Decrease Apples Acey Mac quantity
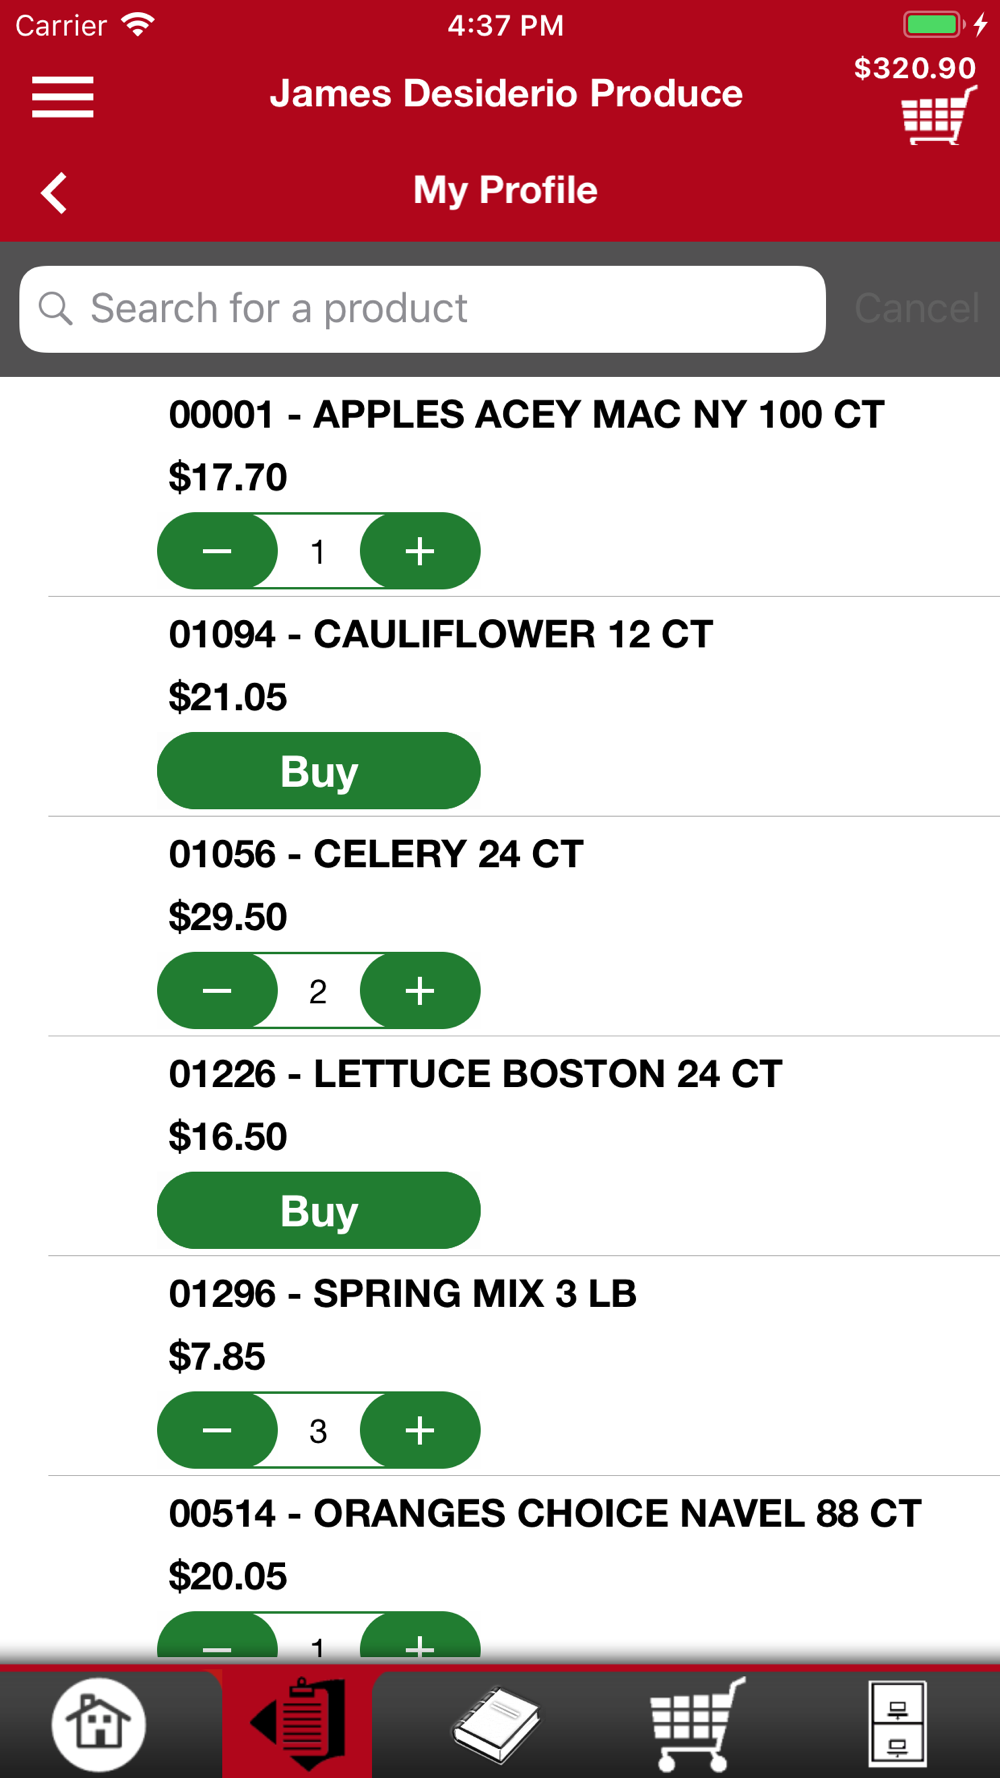 [x=217, y=551]
